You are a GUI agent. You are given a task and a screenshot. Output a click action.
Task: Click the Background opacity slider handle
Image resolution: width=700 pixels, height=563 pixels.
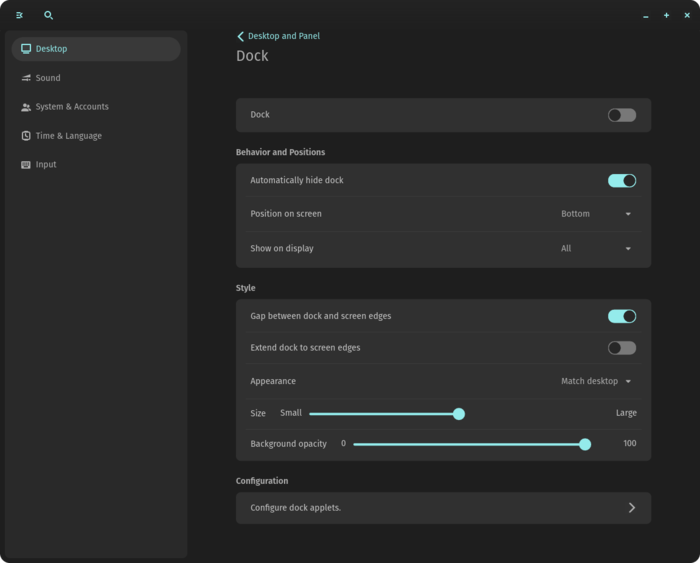click(x=584, y=444)
